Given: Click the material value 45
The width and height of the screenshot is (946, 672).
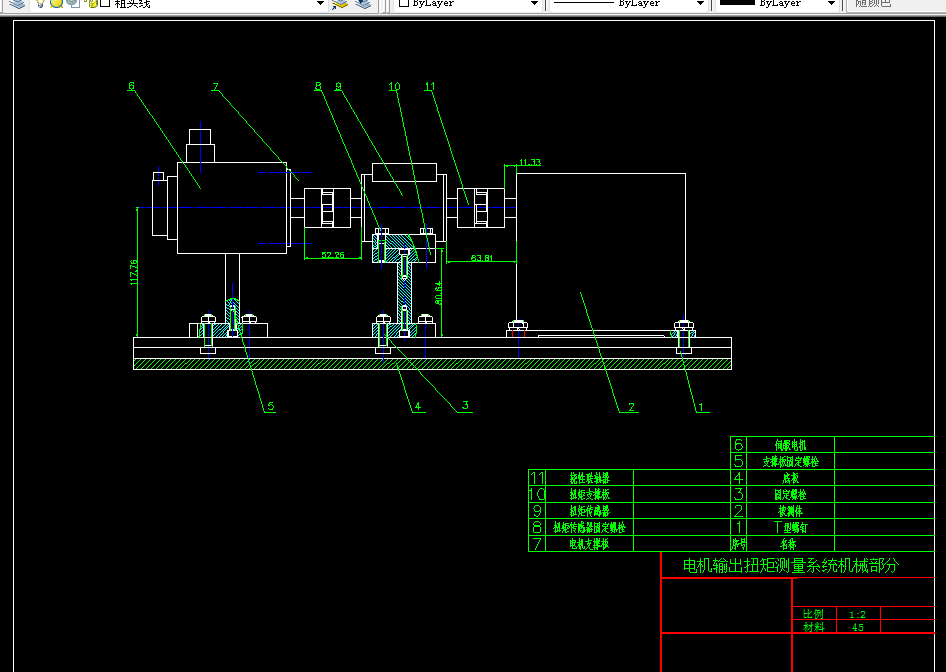Looking at the screenshot, I should click(x=857, y=627).
